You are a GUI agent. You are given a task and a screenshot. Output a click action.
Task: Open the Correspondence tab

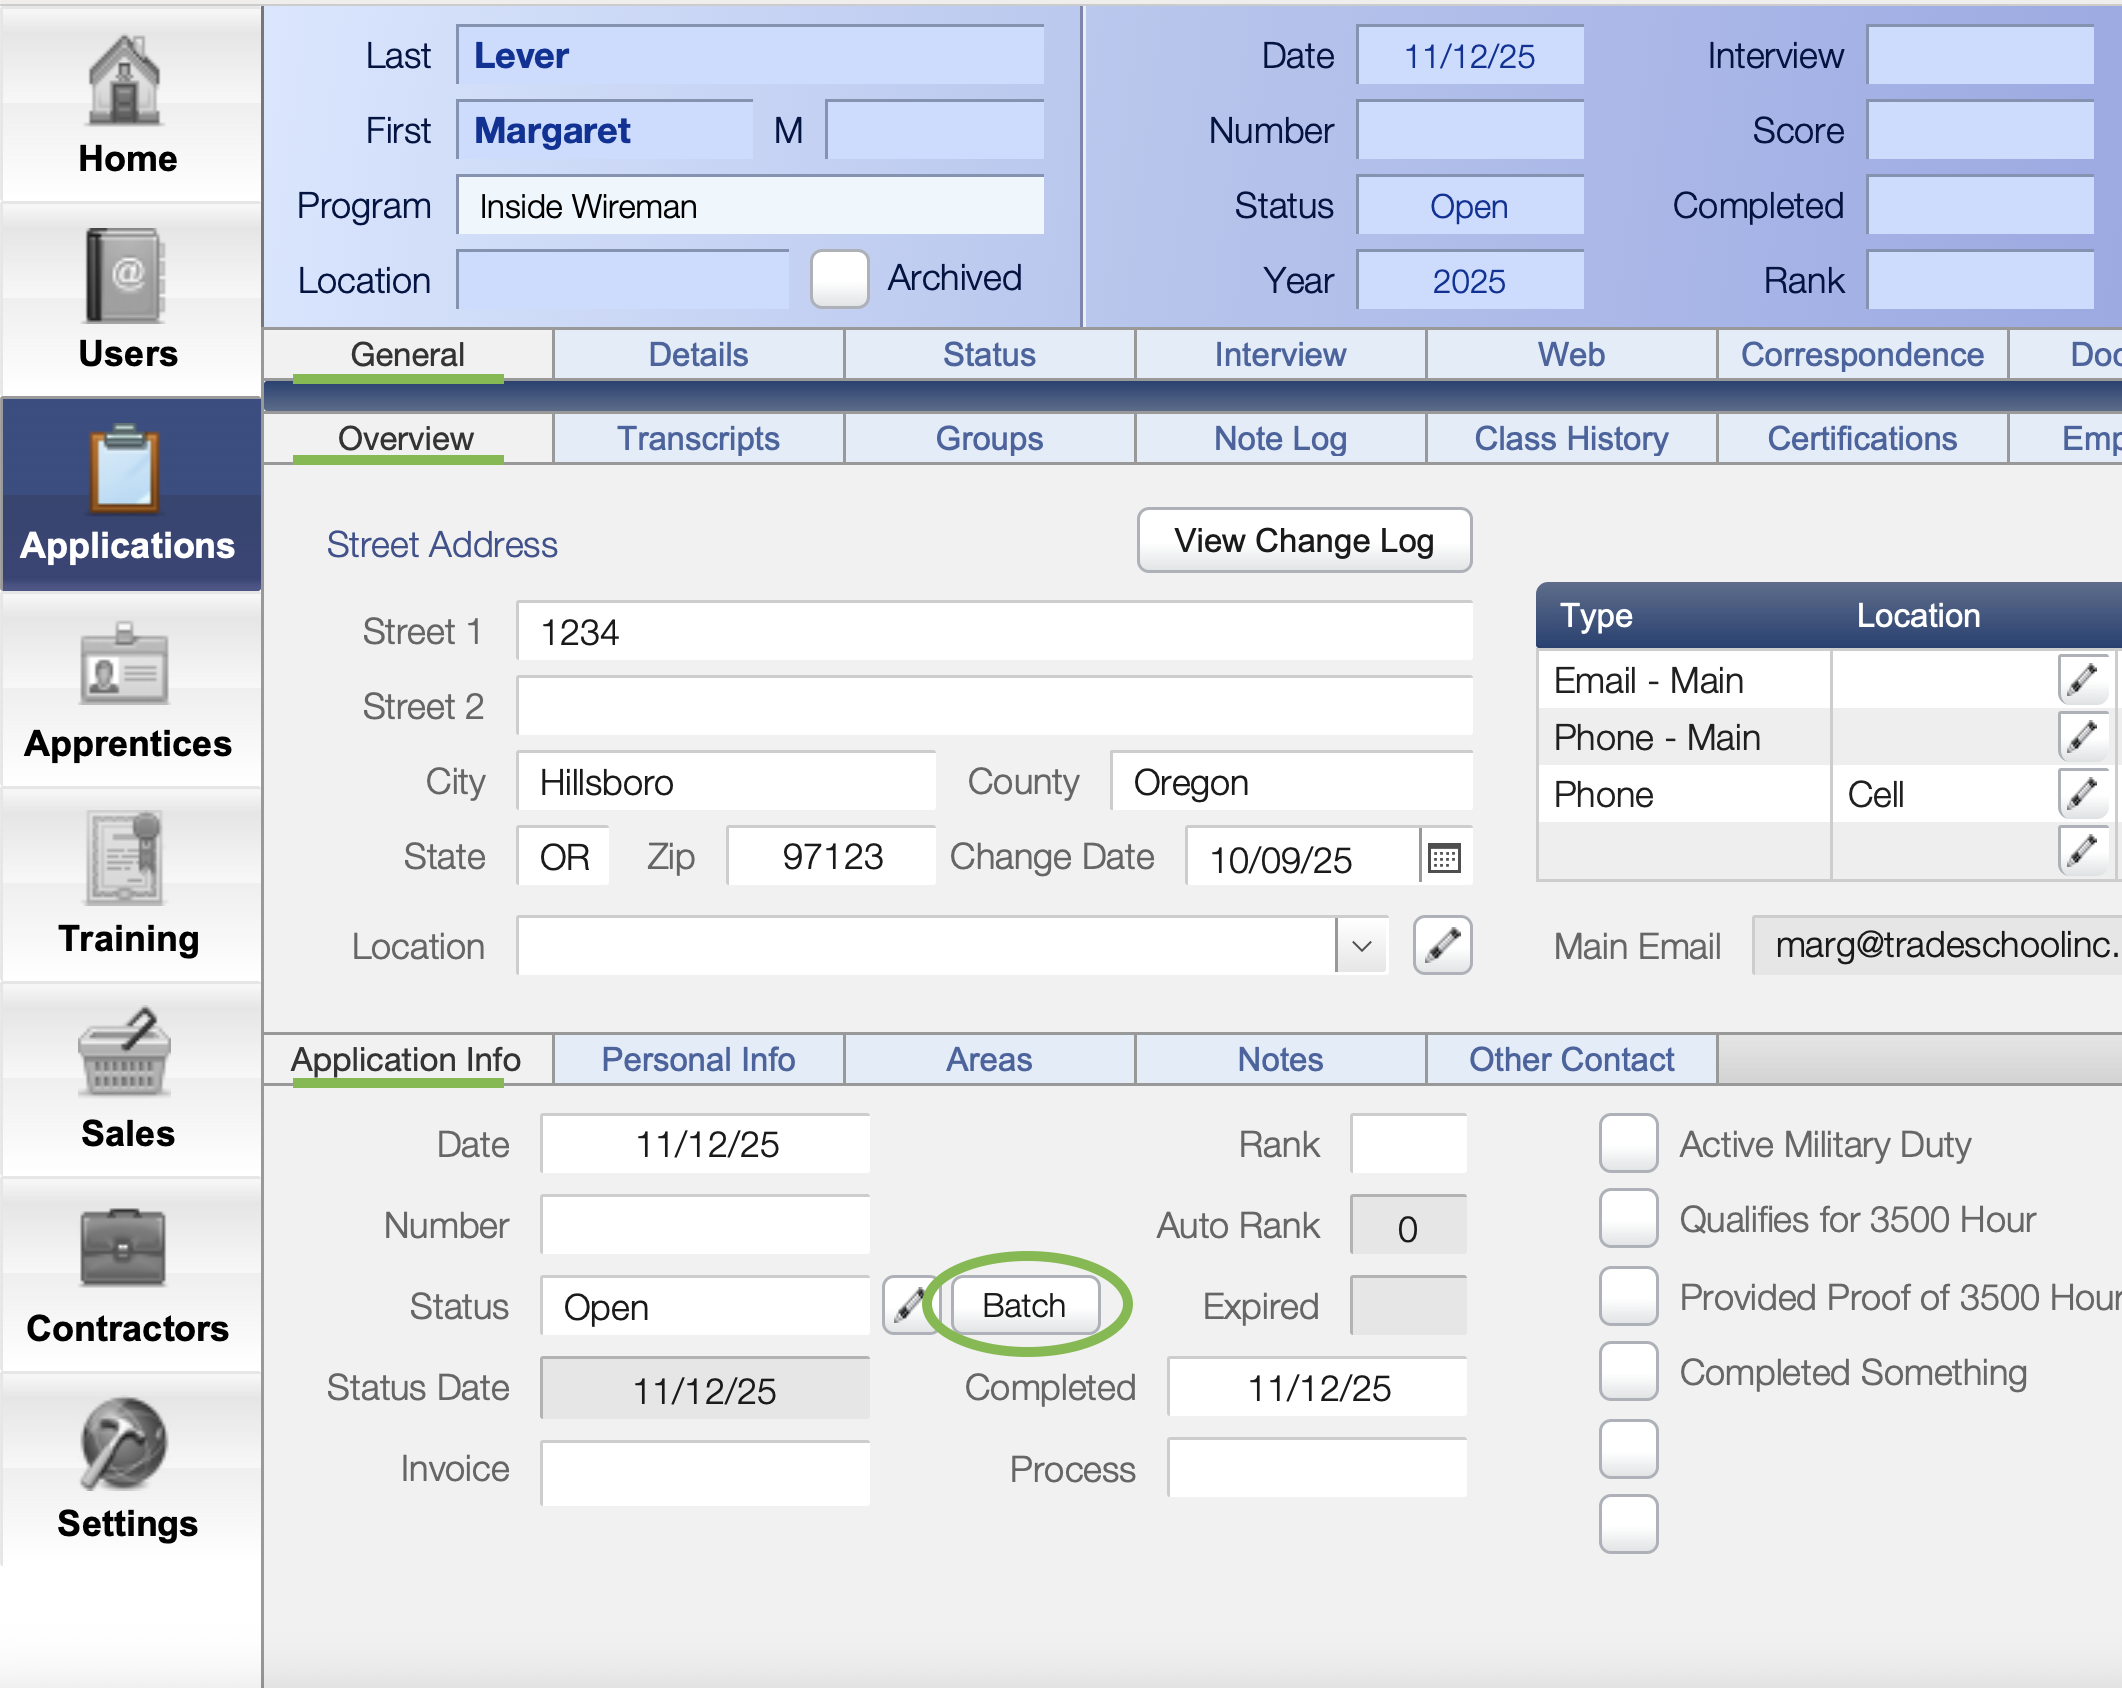tap(1862, 355)
